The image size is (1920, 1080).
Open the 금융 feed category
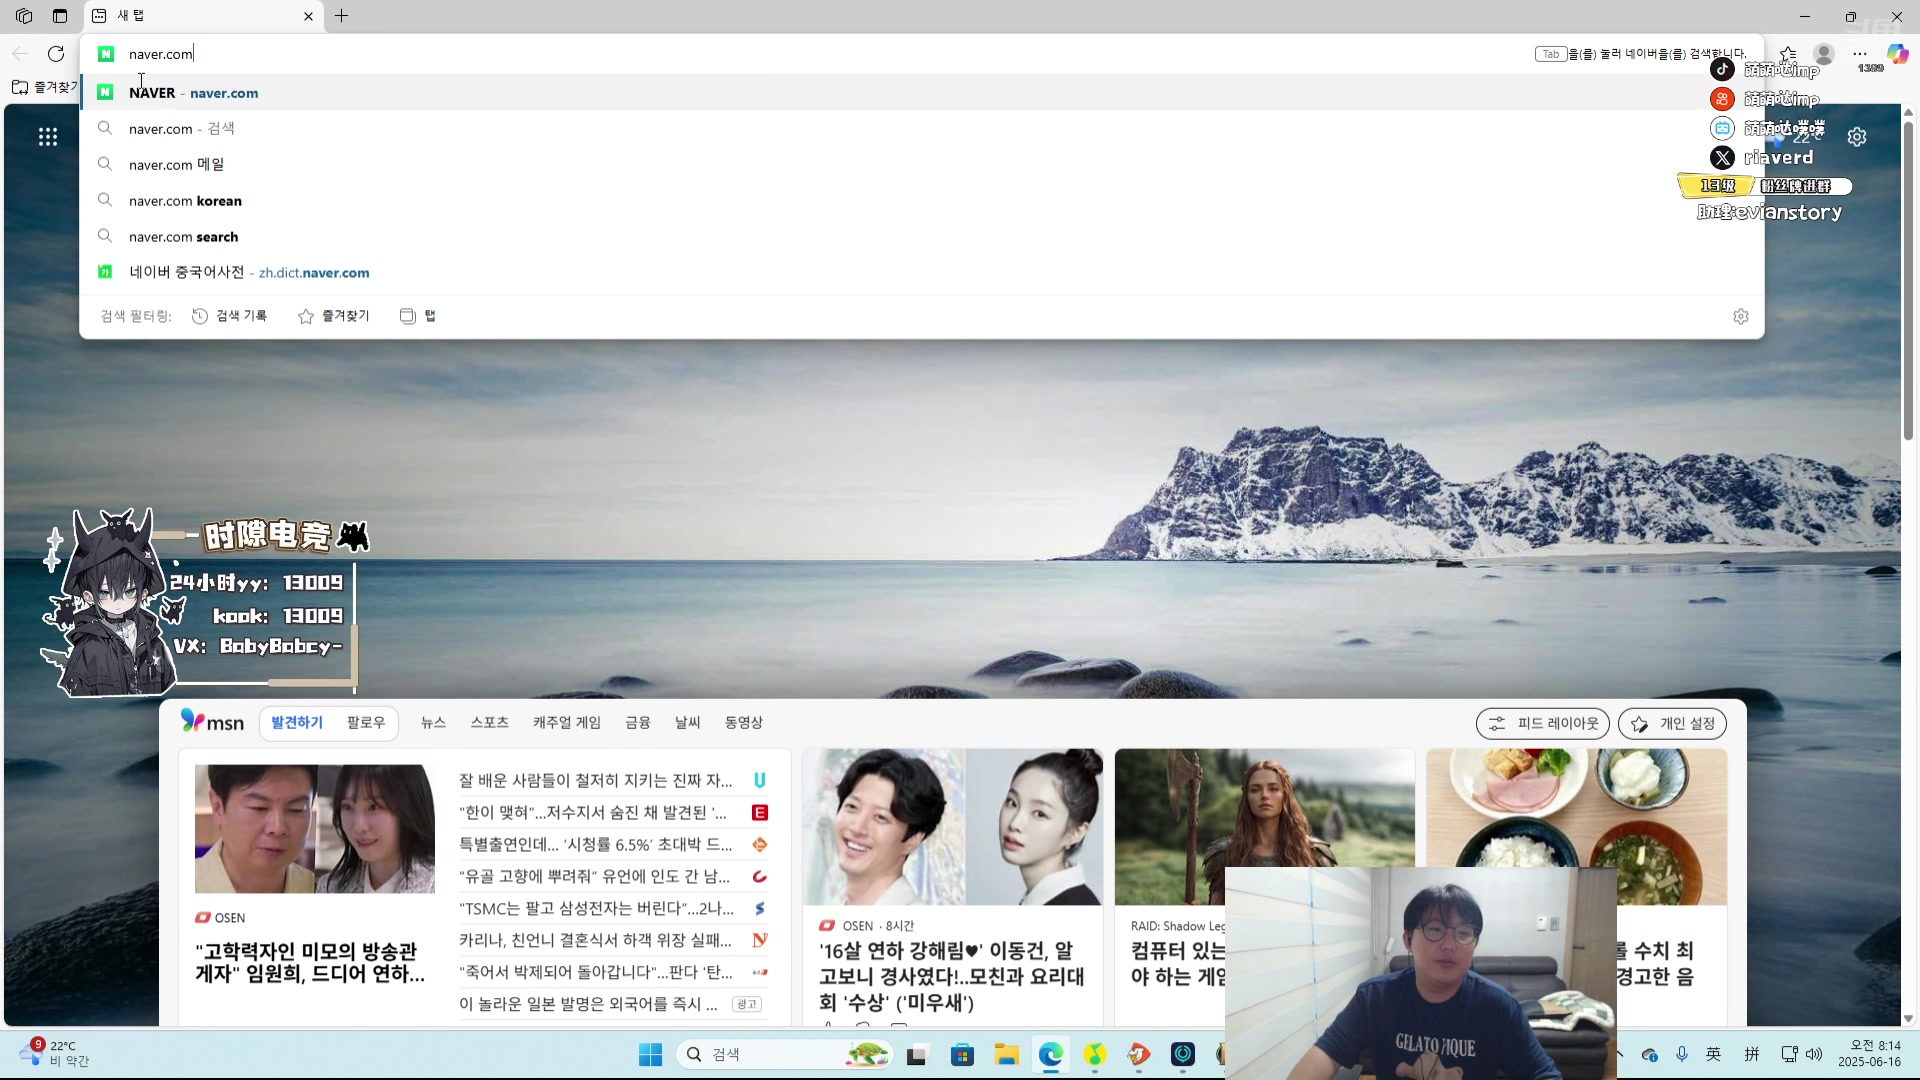click(x=638, y=723)
